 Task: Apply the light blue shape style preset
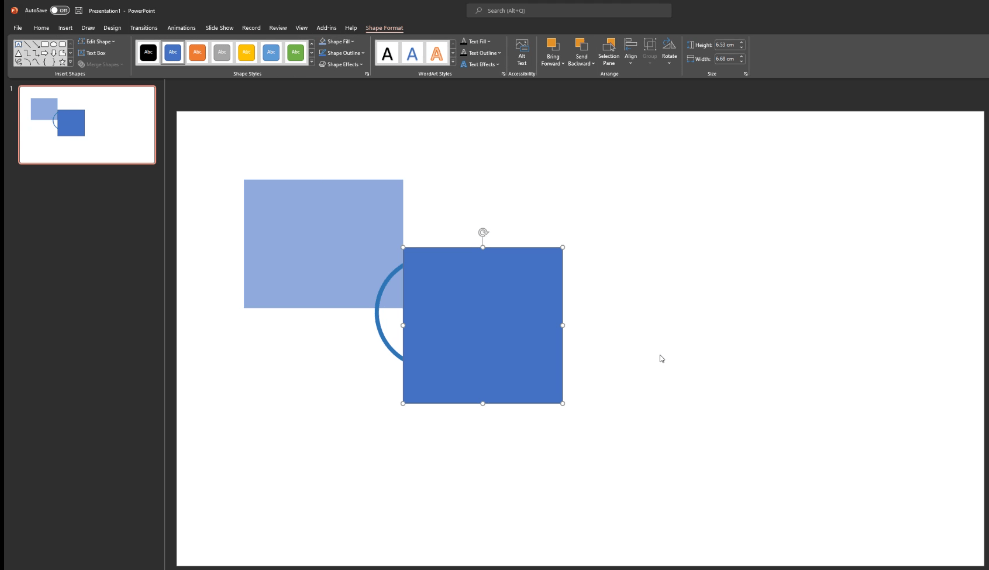point(271,53)
